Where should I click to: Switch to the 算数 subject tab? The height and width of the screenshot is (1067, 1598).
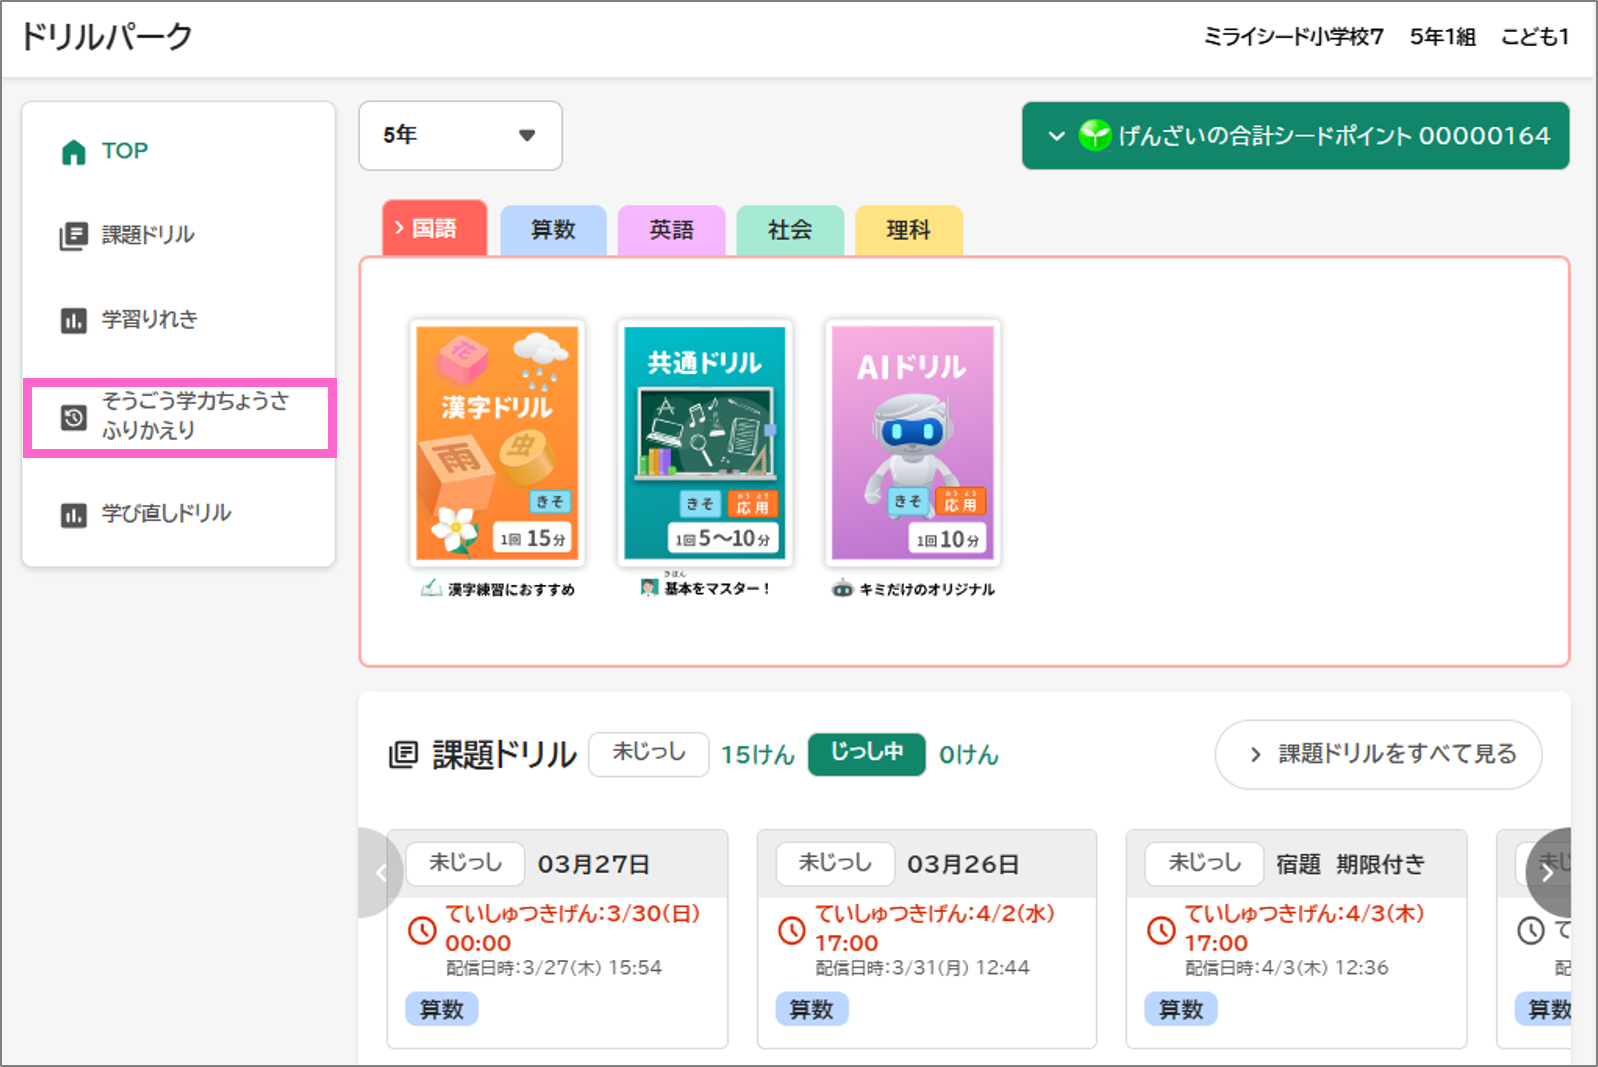pyautogui.click(x=553, y=230)
